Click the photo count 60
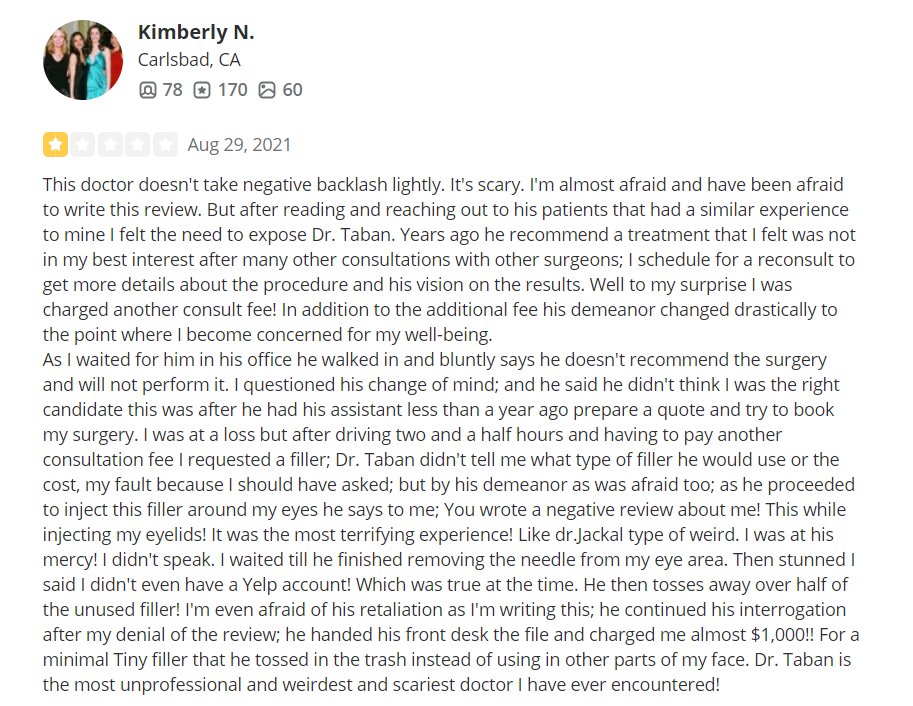Screen dimensions: 913x706 coord(292,90)
